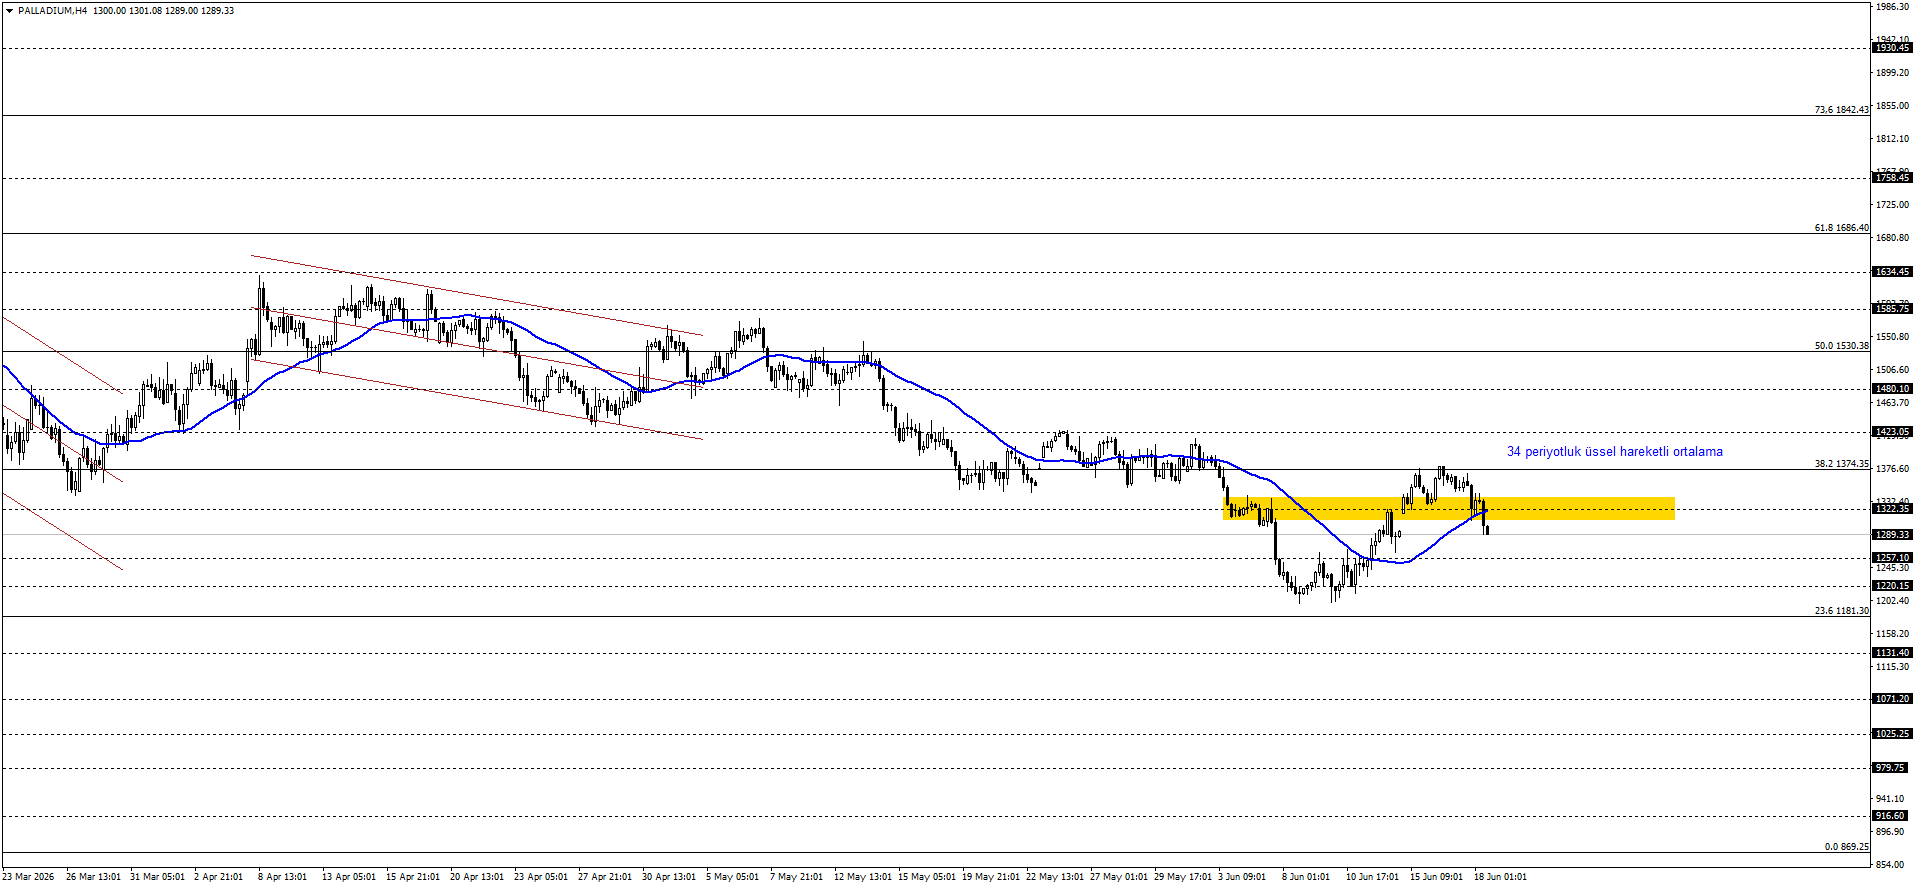Click the current price label 1289.33
Screen dimensions: 1916x888
pos(1892,535)
